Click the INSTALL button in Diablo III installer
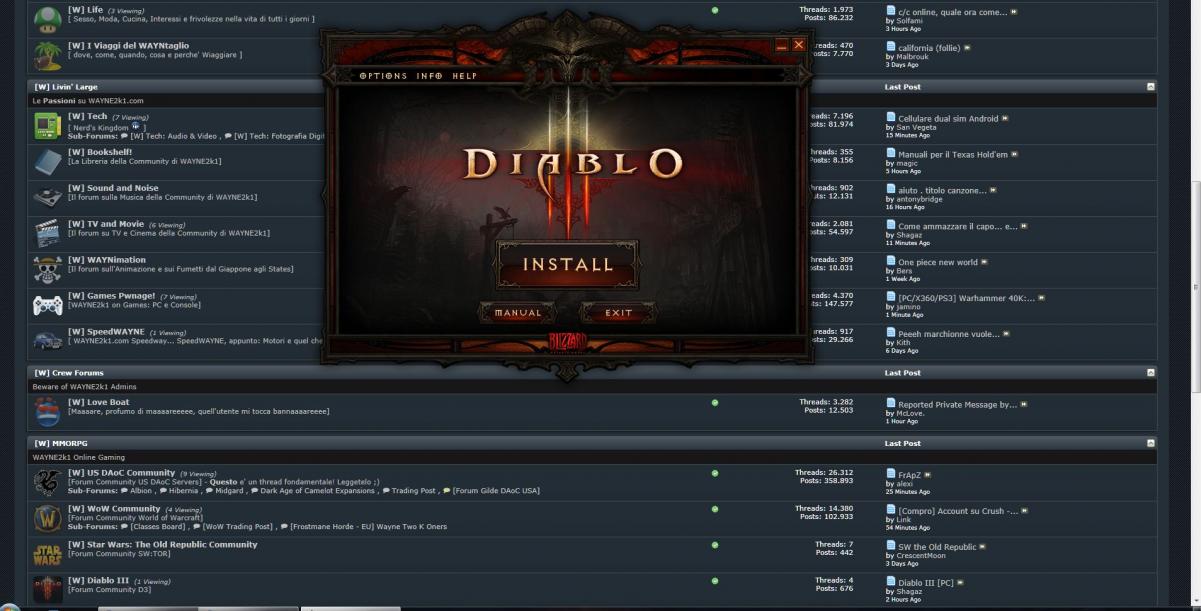Image resolution: width=1201 pixels, height=611 pixels. [x=567, y=265]
